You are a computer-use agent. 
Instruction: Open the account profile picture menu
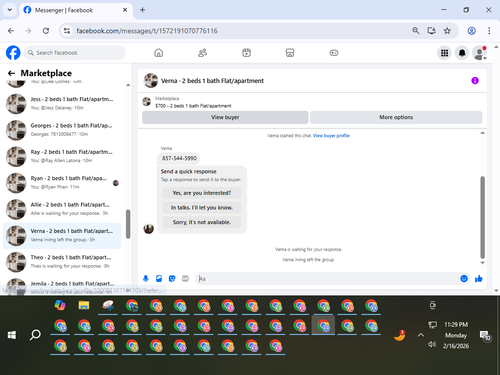pos(480,53)
